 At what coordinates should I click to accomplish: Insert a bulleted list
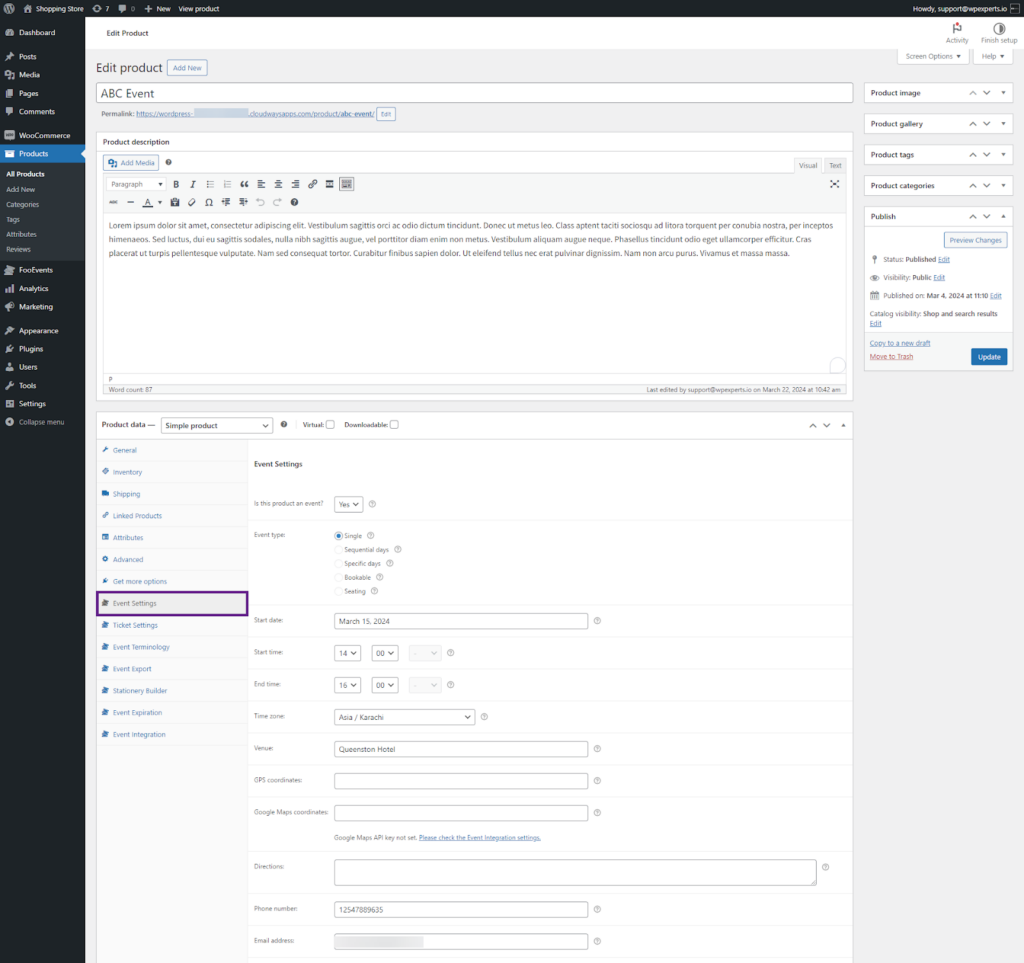point(210,184)
